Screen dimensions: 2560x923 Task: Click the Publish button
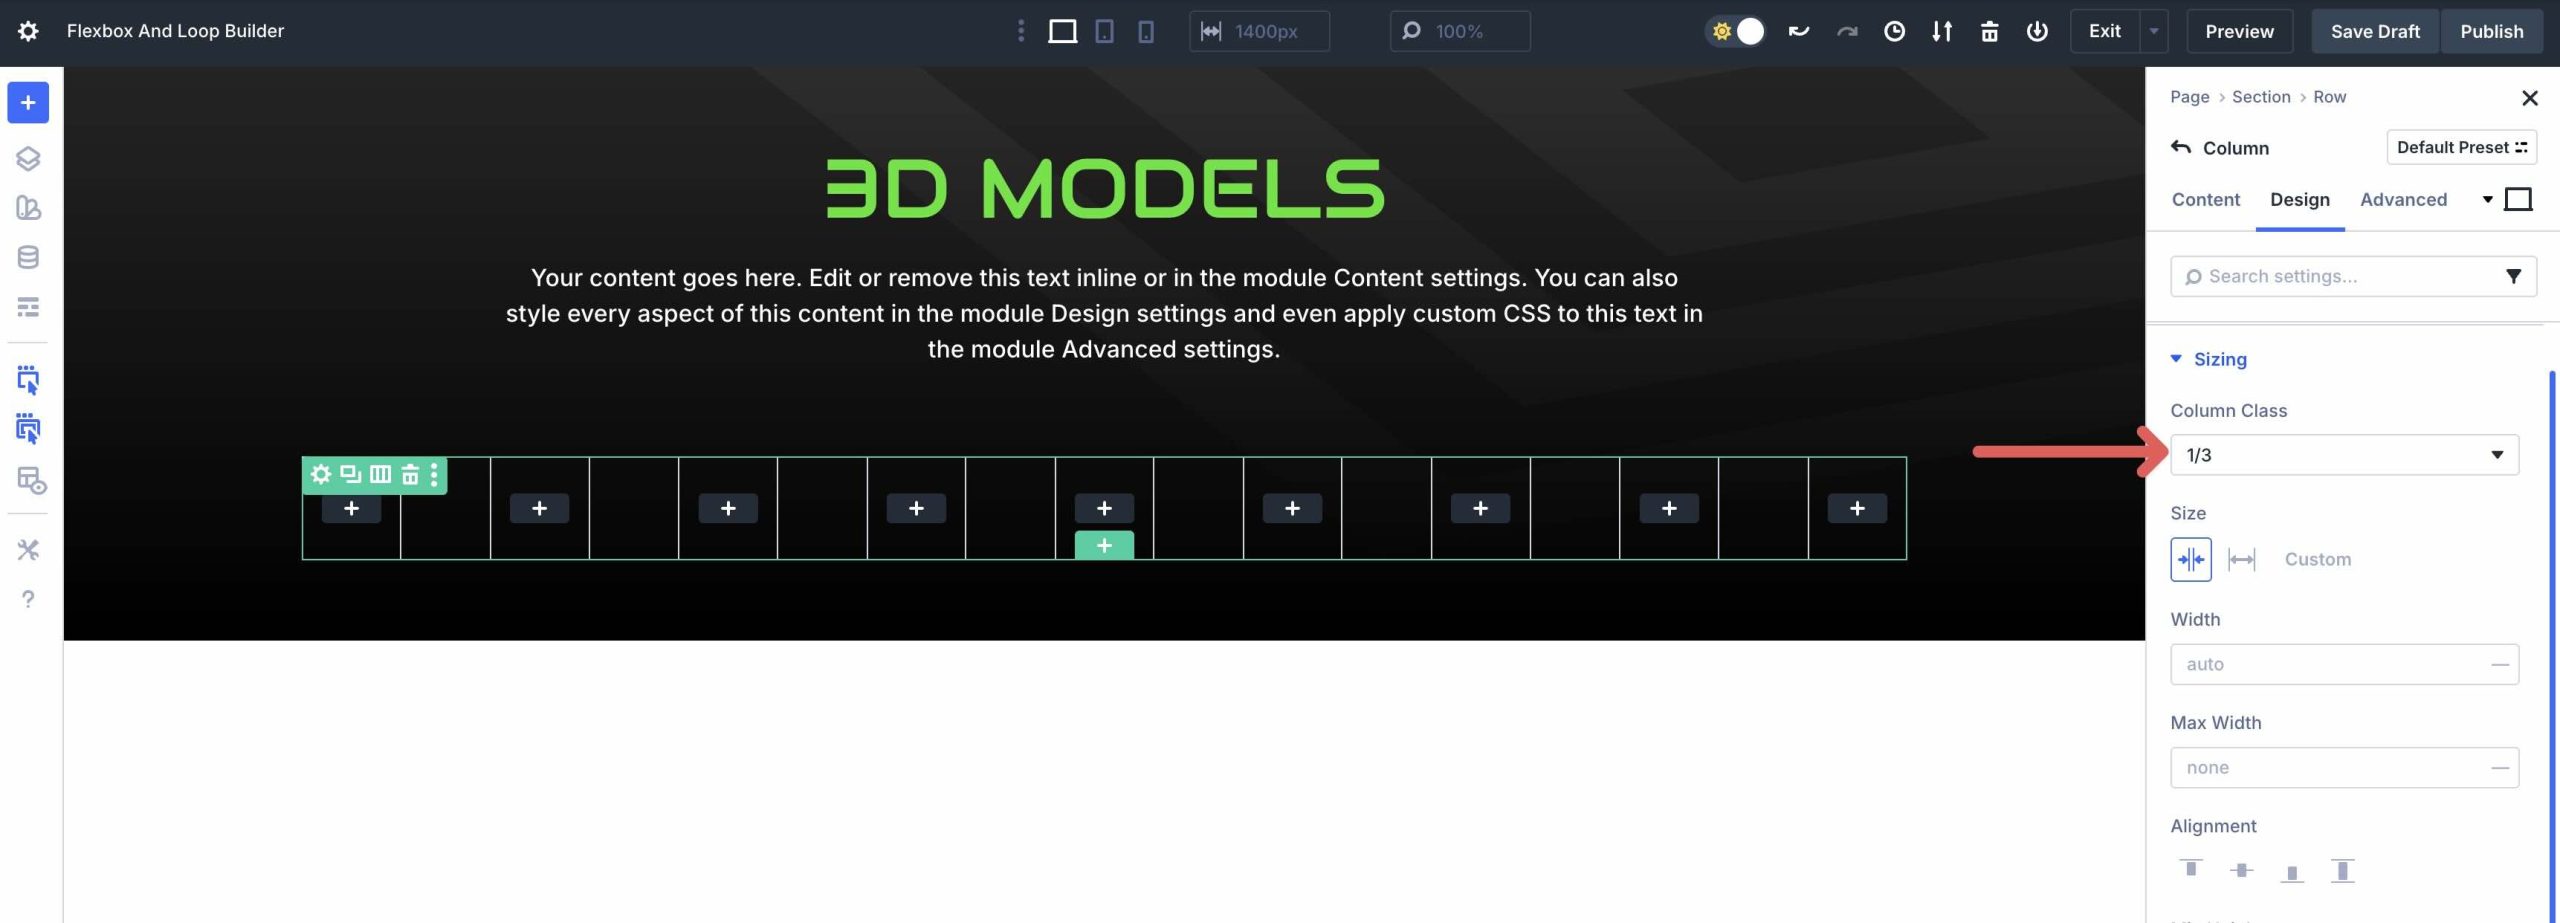[x=2492, y=31]
